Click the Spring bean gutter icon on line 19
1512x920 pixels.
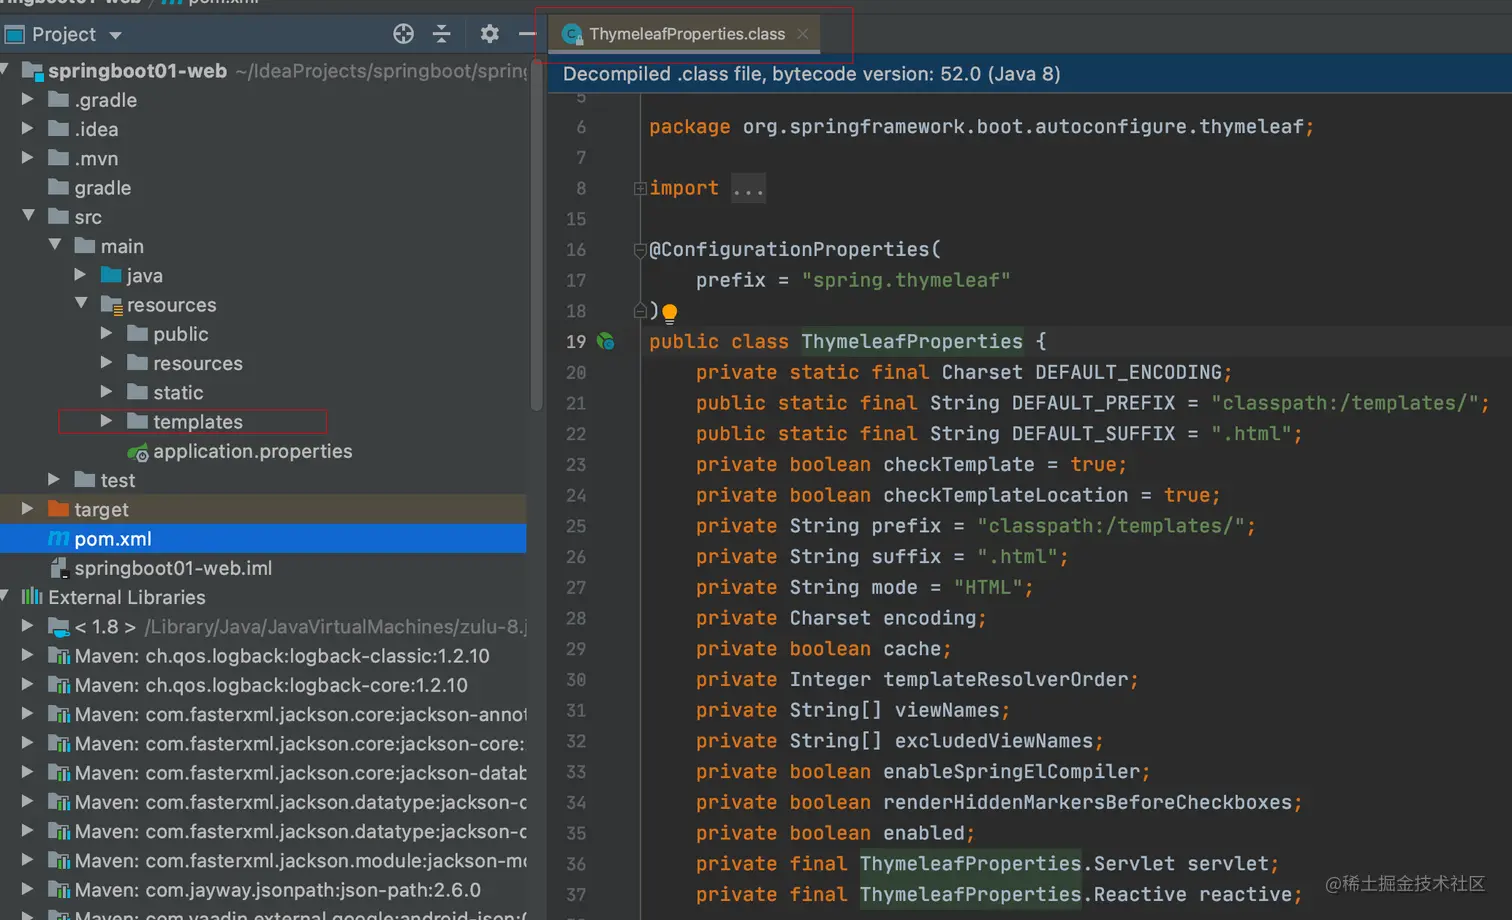pyautogui.click(x=605, y=341)
